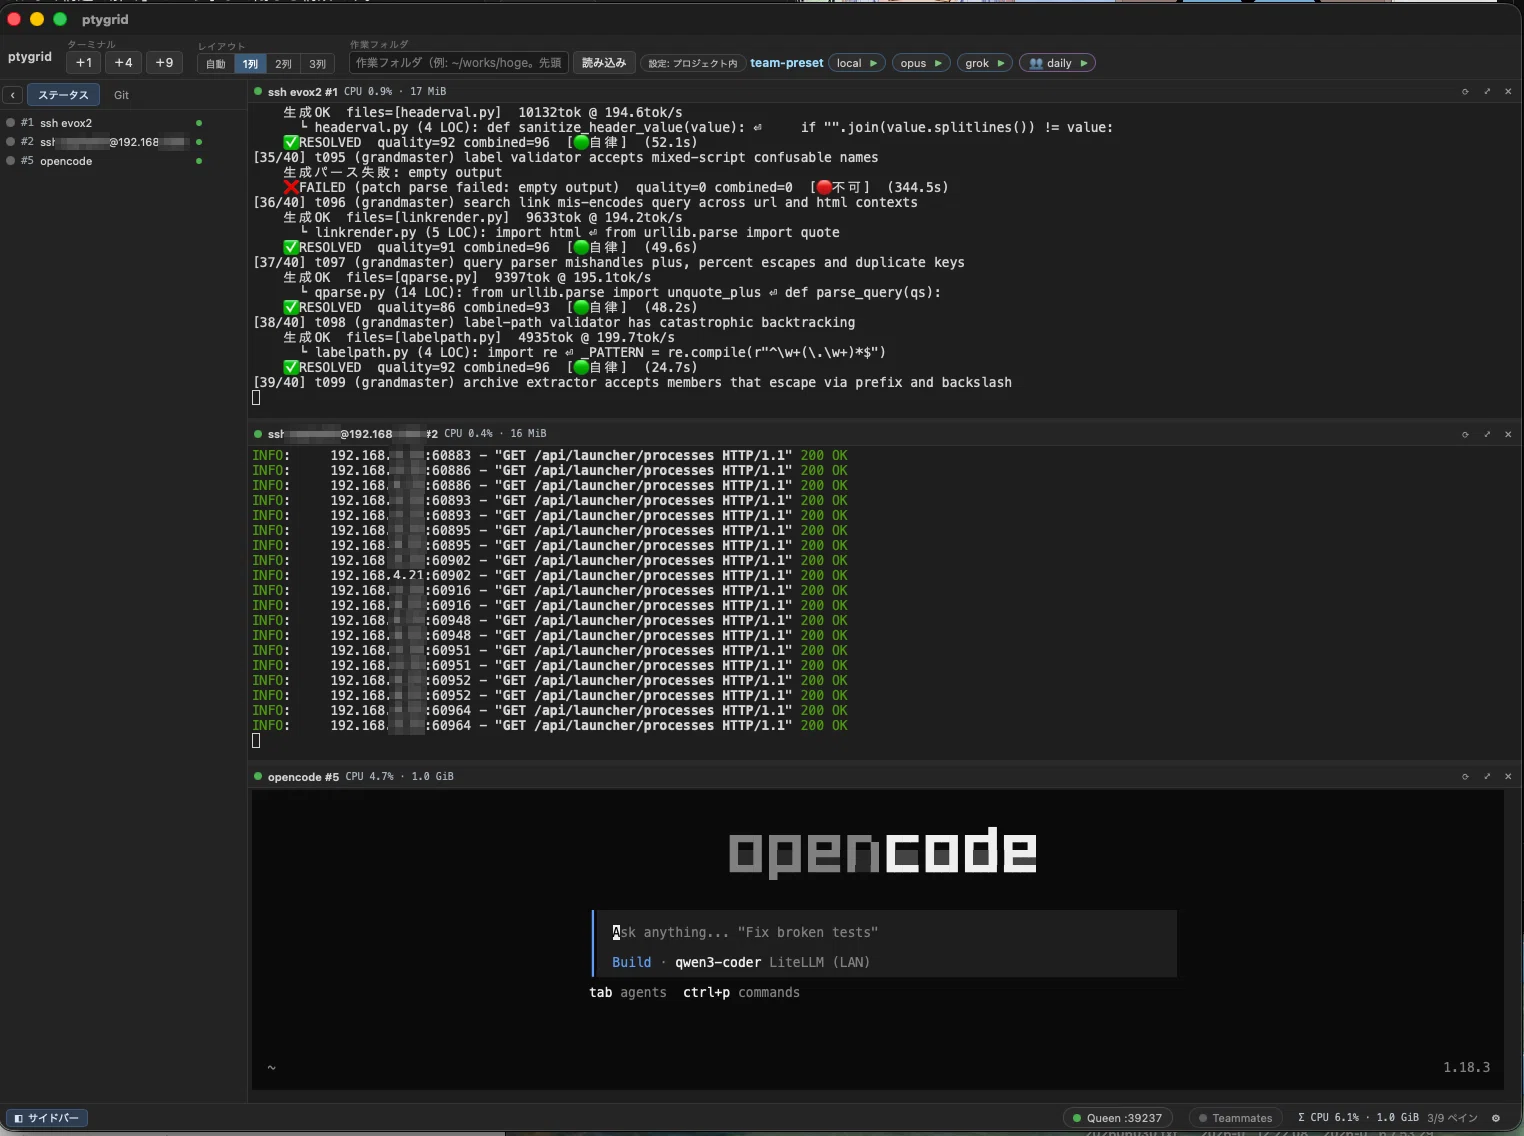Add four terminals with +4
Image resolution: width=1524 pixels, height=1136 pixels.
pyautogui.click(x=123, y=63)
